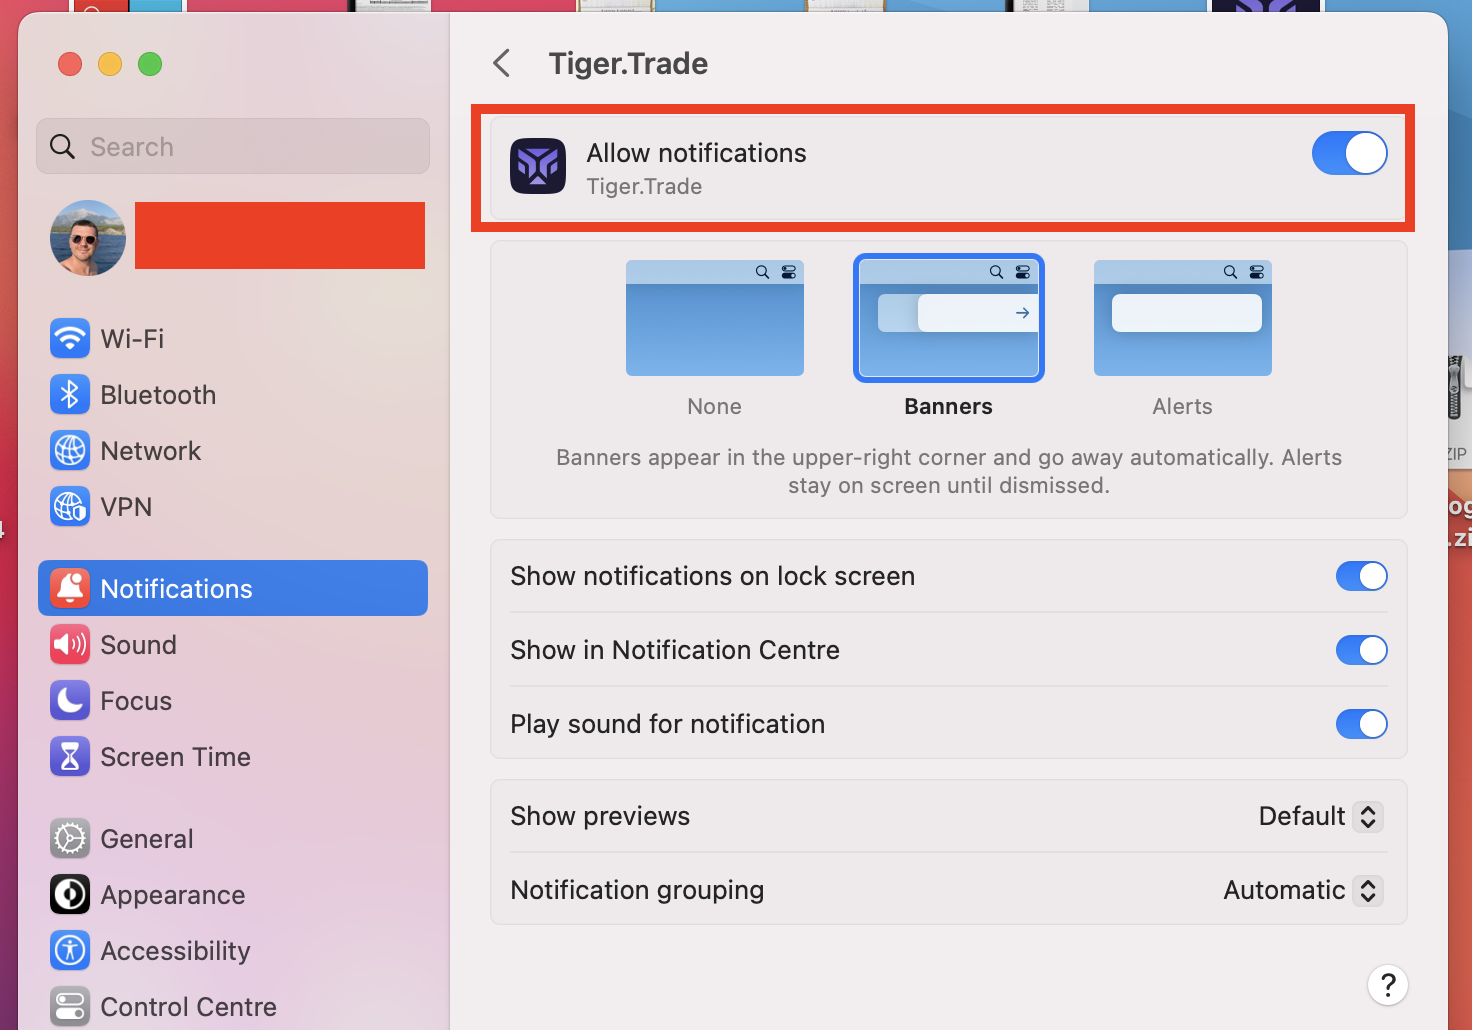
Task: Open Screen Time hourglass icon
Action: pyautogui.click(x=70, y=757)
